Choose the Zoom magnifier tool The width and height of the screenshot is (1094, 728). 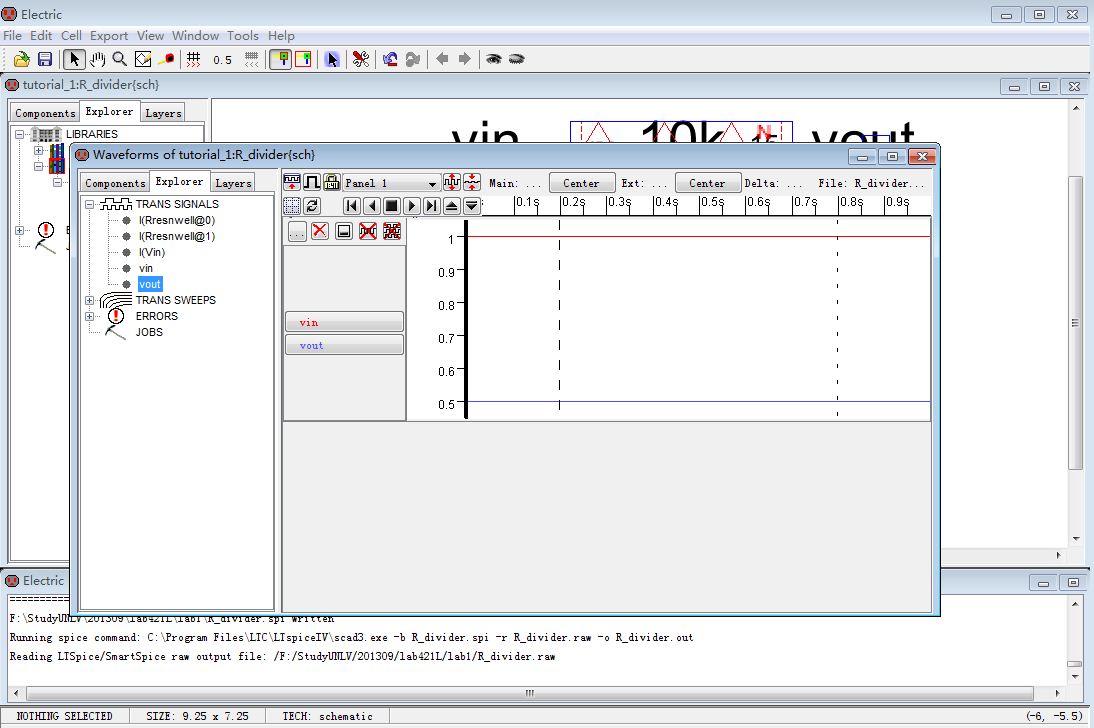[x=120, y=60]
